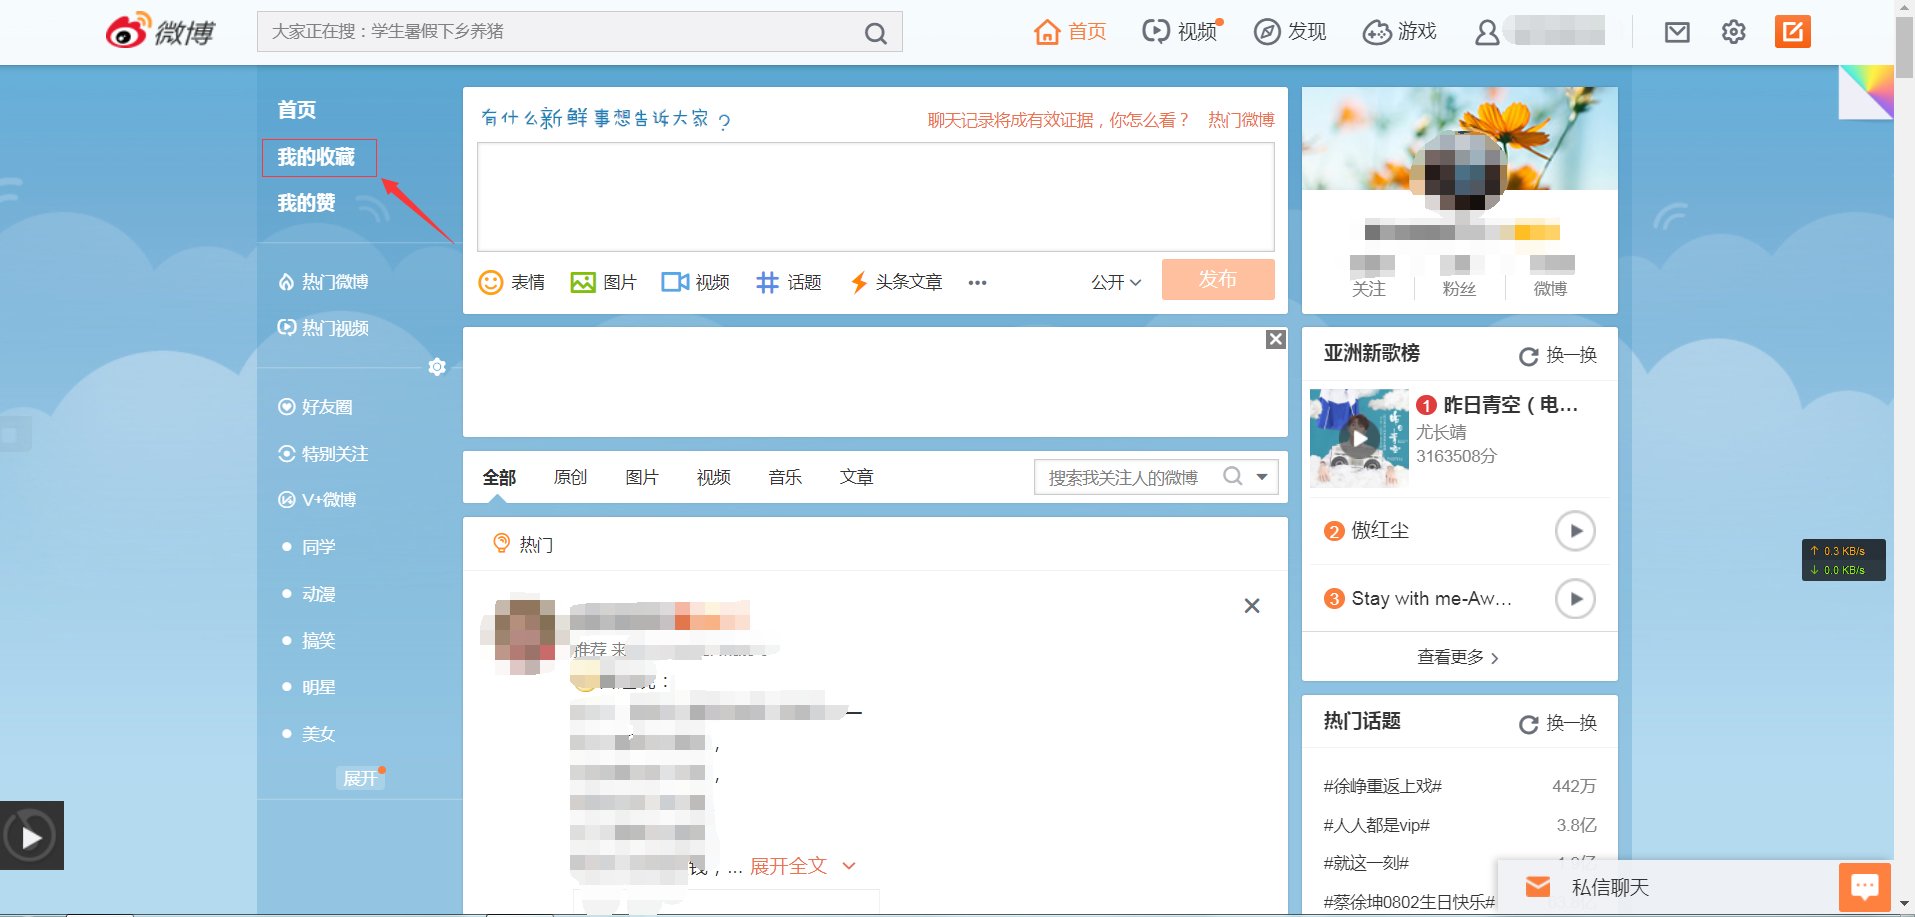Open the 音乐 tab in feed filters
This screenshot has height=917, width=1915.
[785, 477]
